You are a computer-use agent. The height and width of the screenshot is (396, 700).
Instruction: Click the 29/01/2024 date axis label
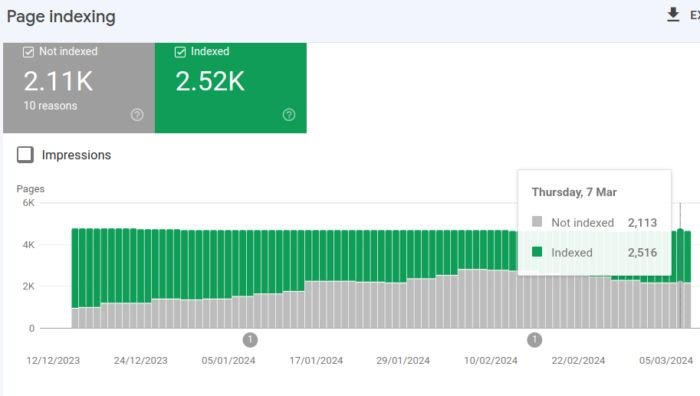coord(403,360)
